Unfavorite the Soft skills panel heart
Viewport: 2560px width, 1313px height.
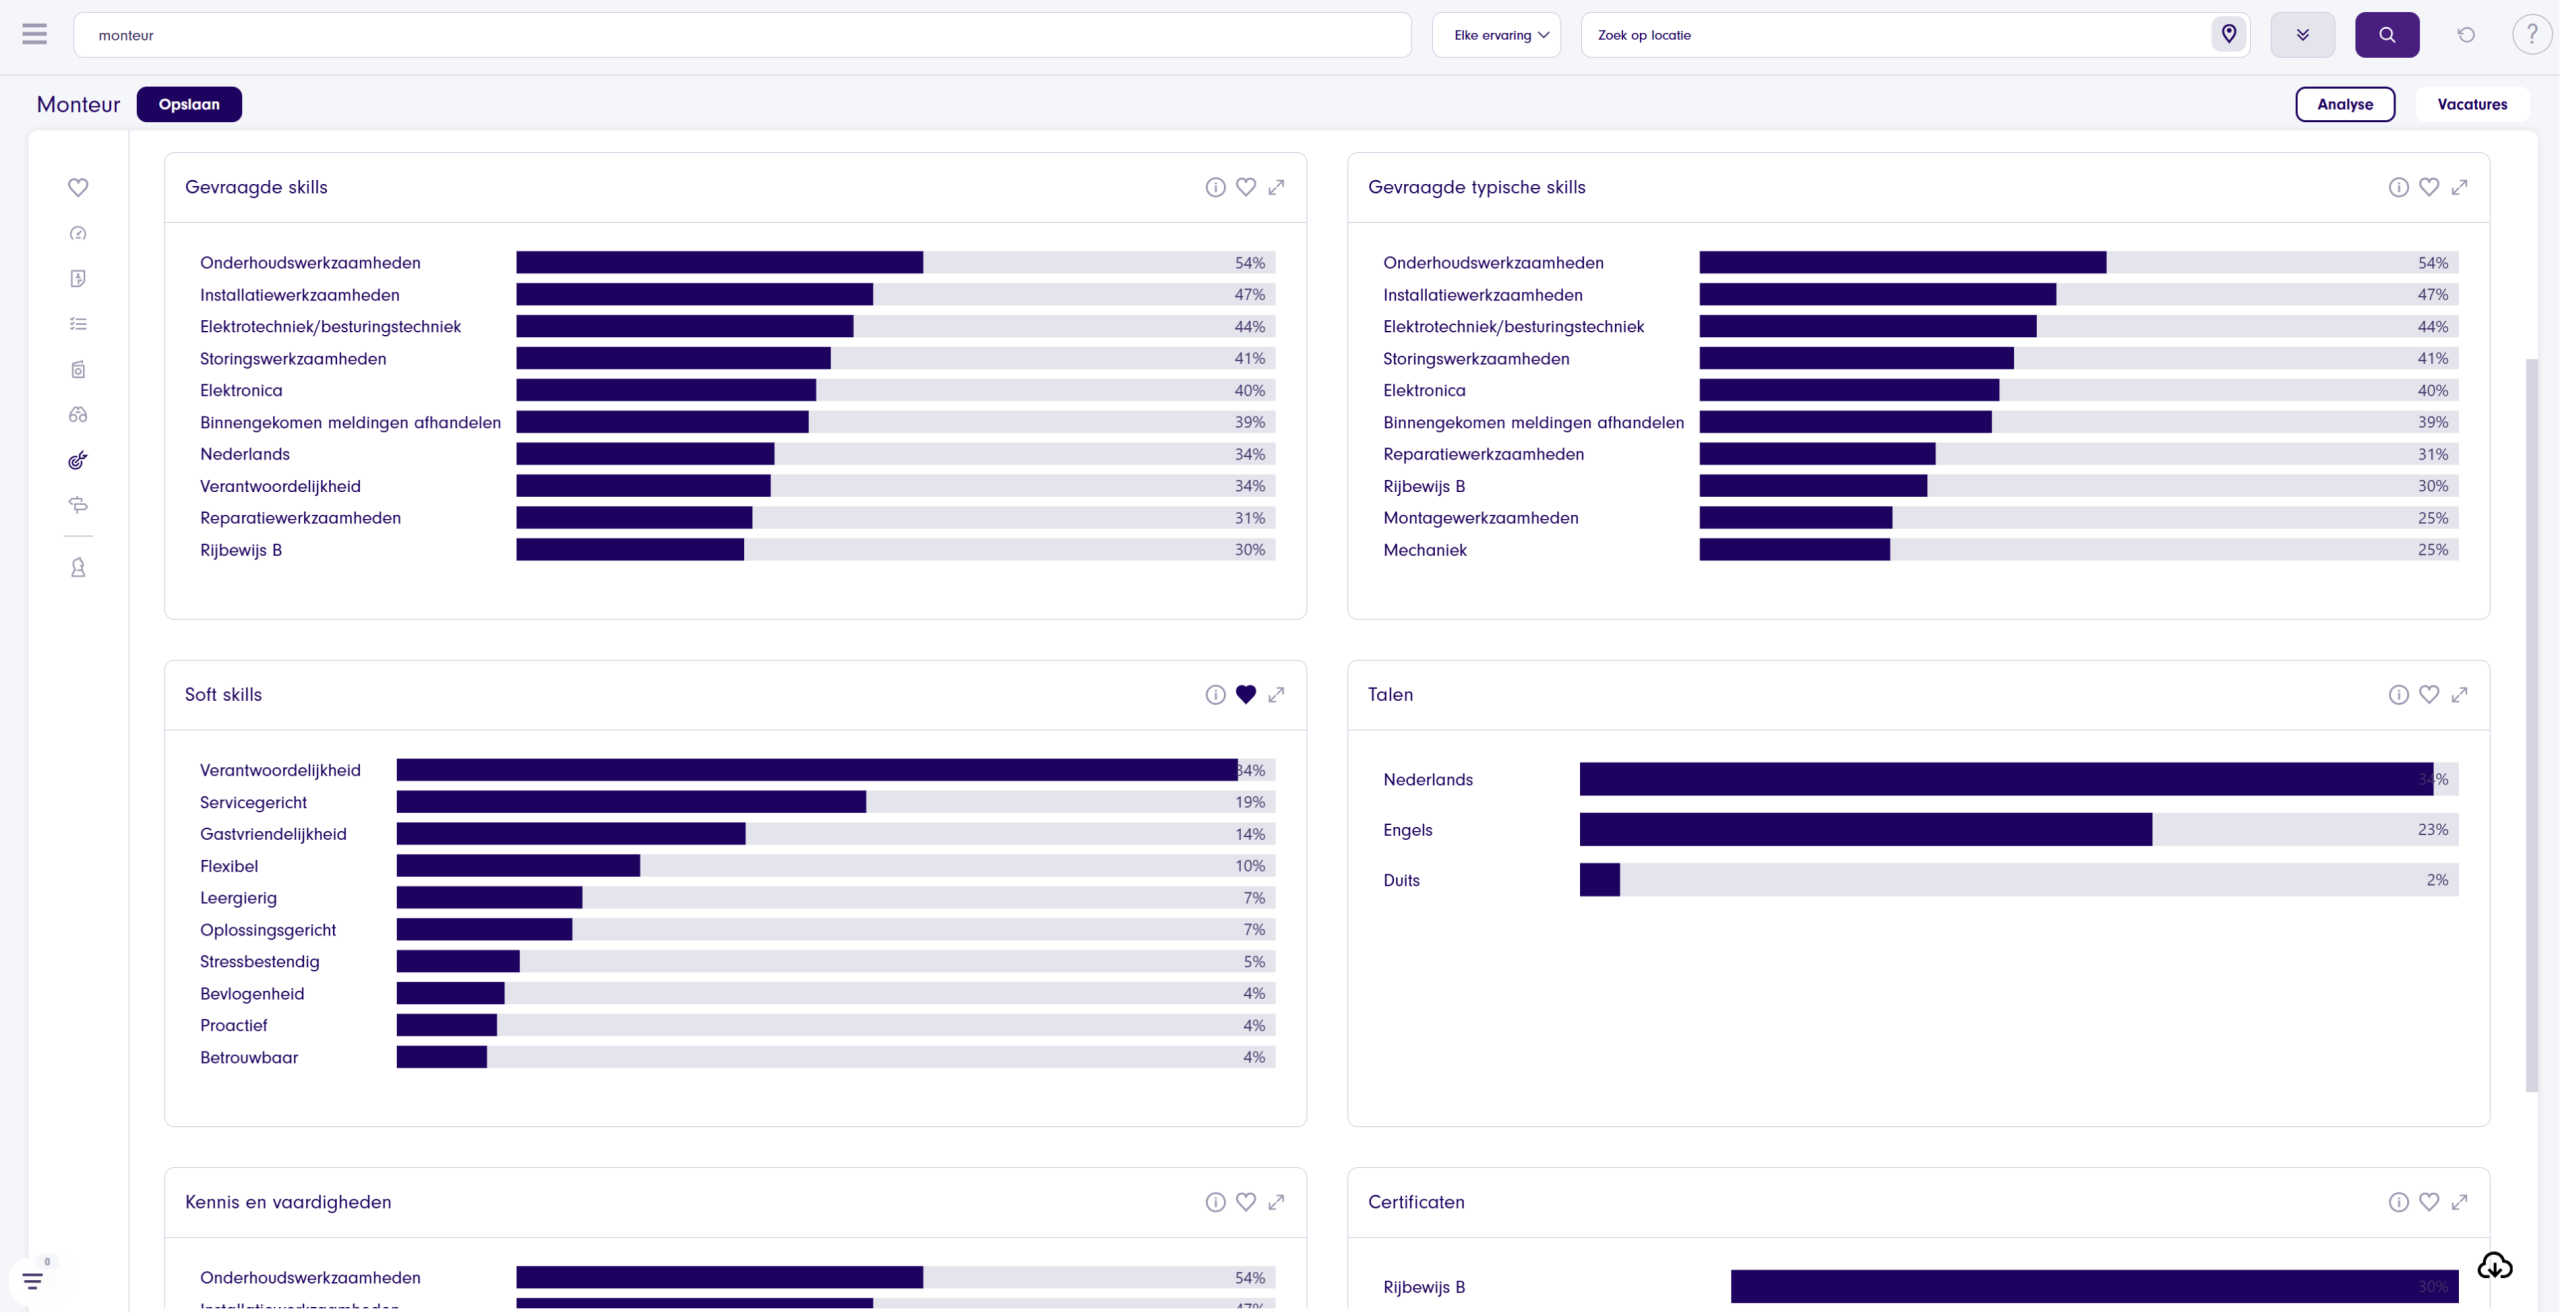point(1245,694)
